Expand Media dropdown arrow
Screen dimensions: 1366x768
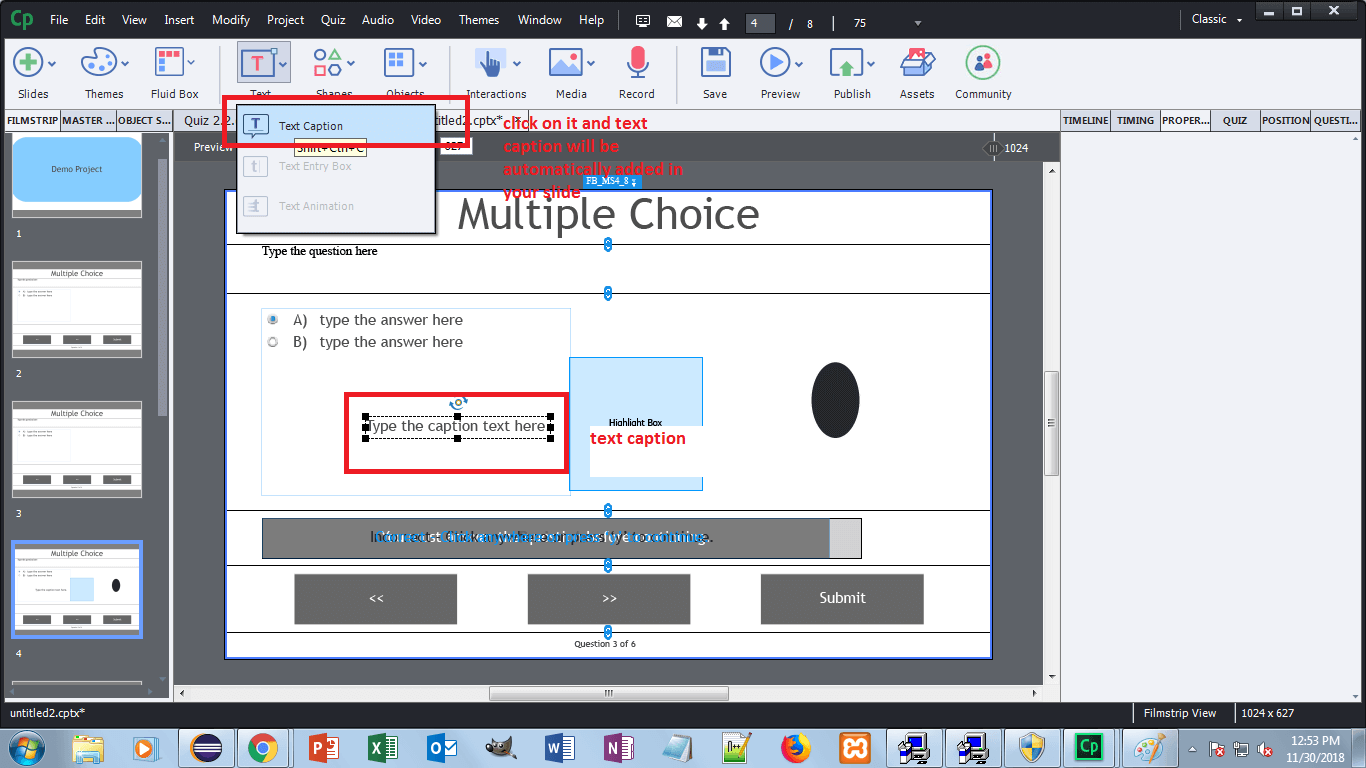[593, 64]
